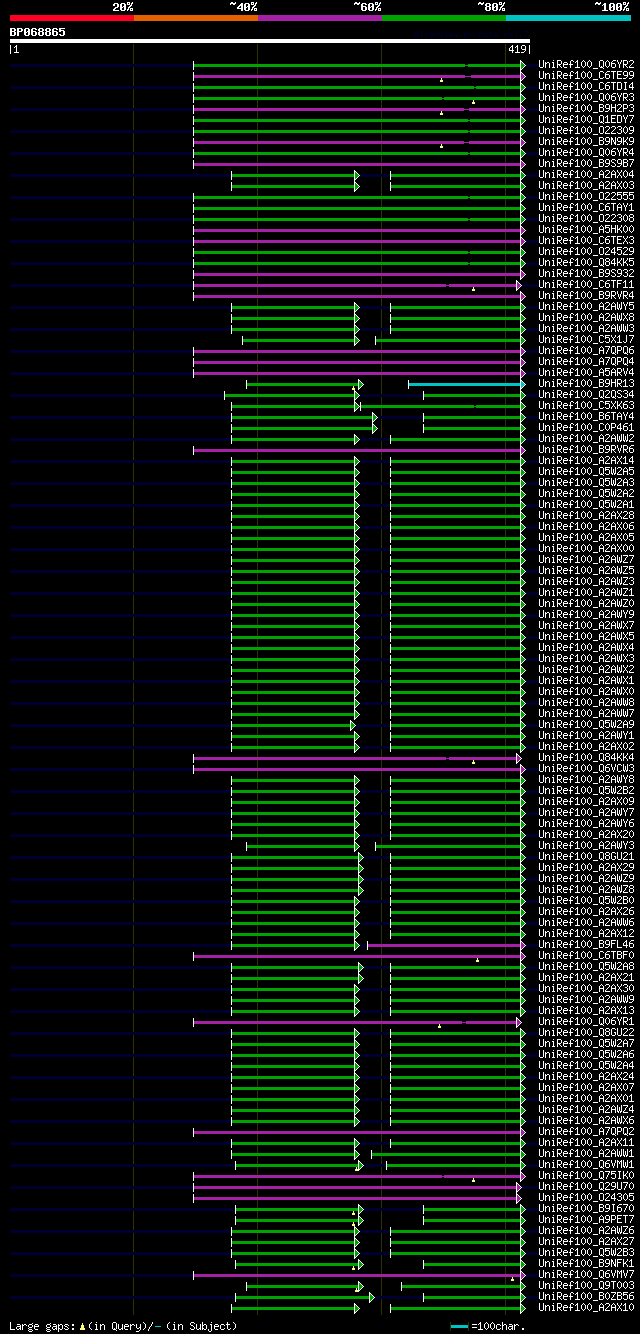The image size is (640, 1334).
Task: Click the white query sequence bar
Action: pyautogui.click(x=269, y=41)
